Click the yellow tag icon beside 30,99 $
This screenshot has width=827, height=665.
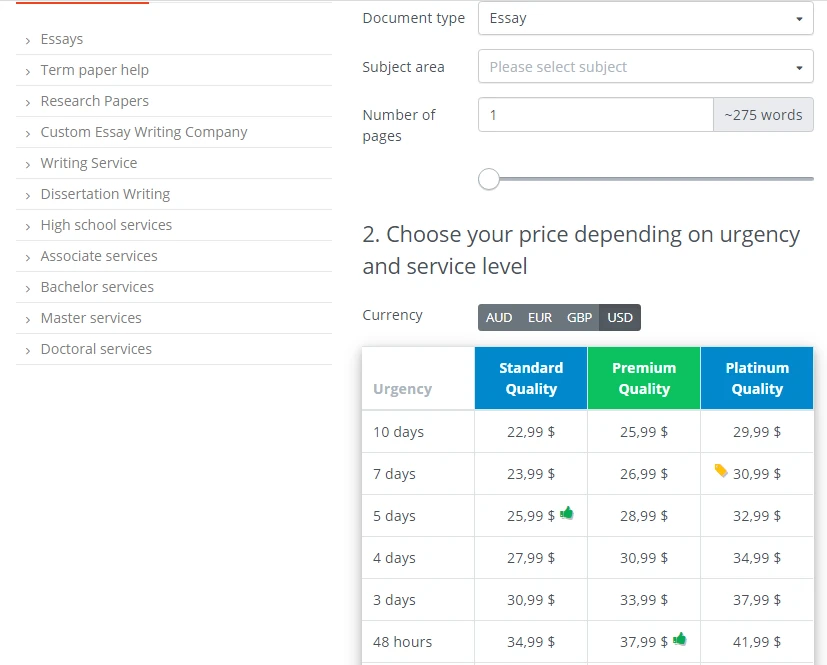point(720,471)
